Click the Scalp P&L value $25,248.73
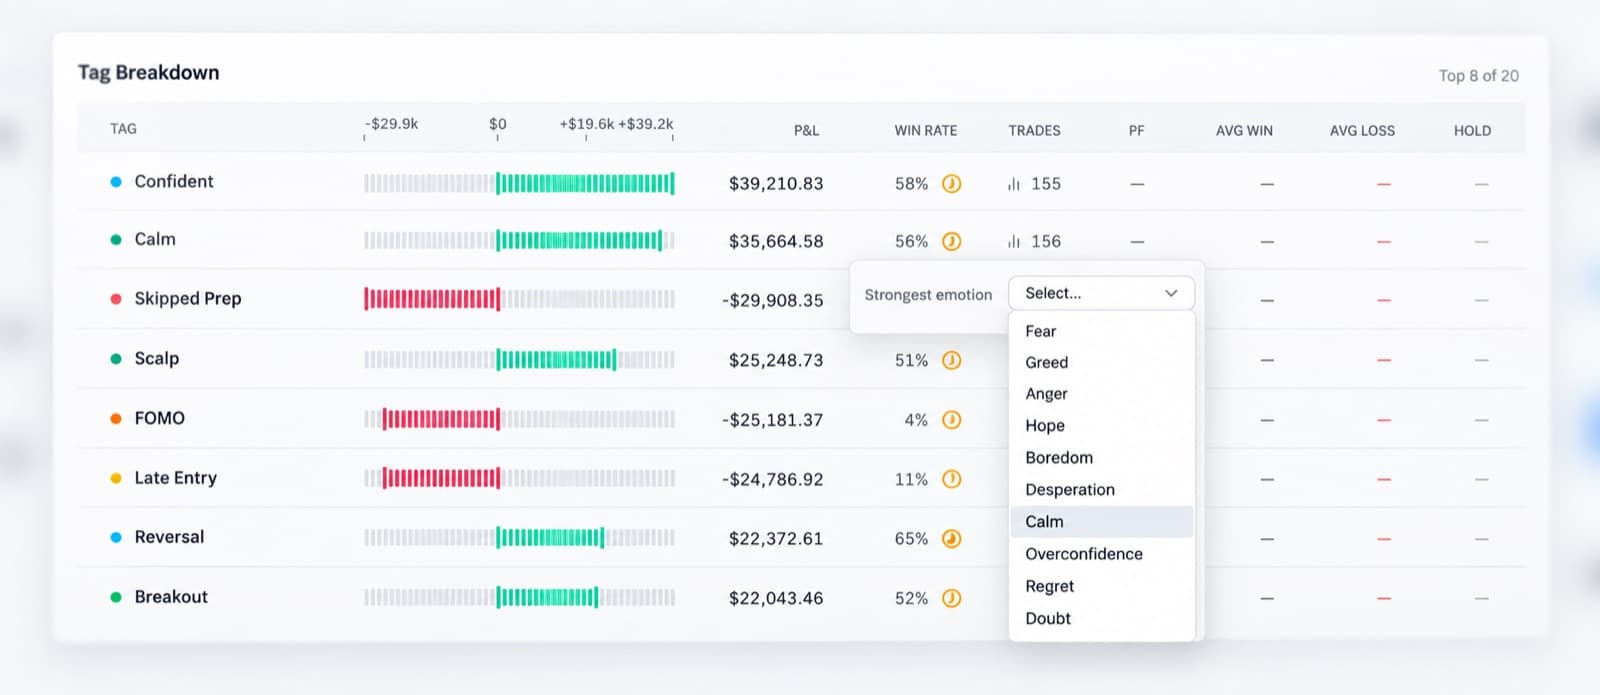 (776, 360)
